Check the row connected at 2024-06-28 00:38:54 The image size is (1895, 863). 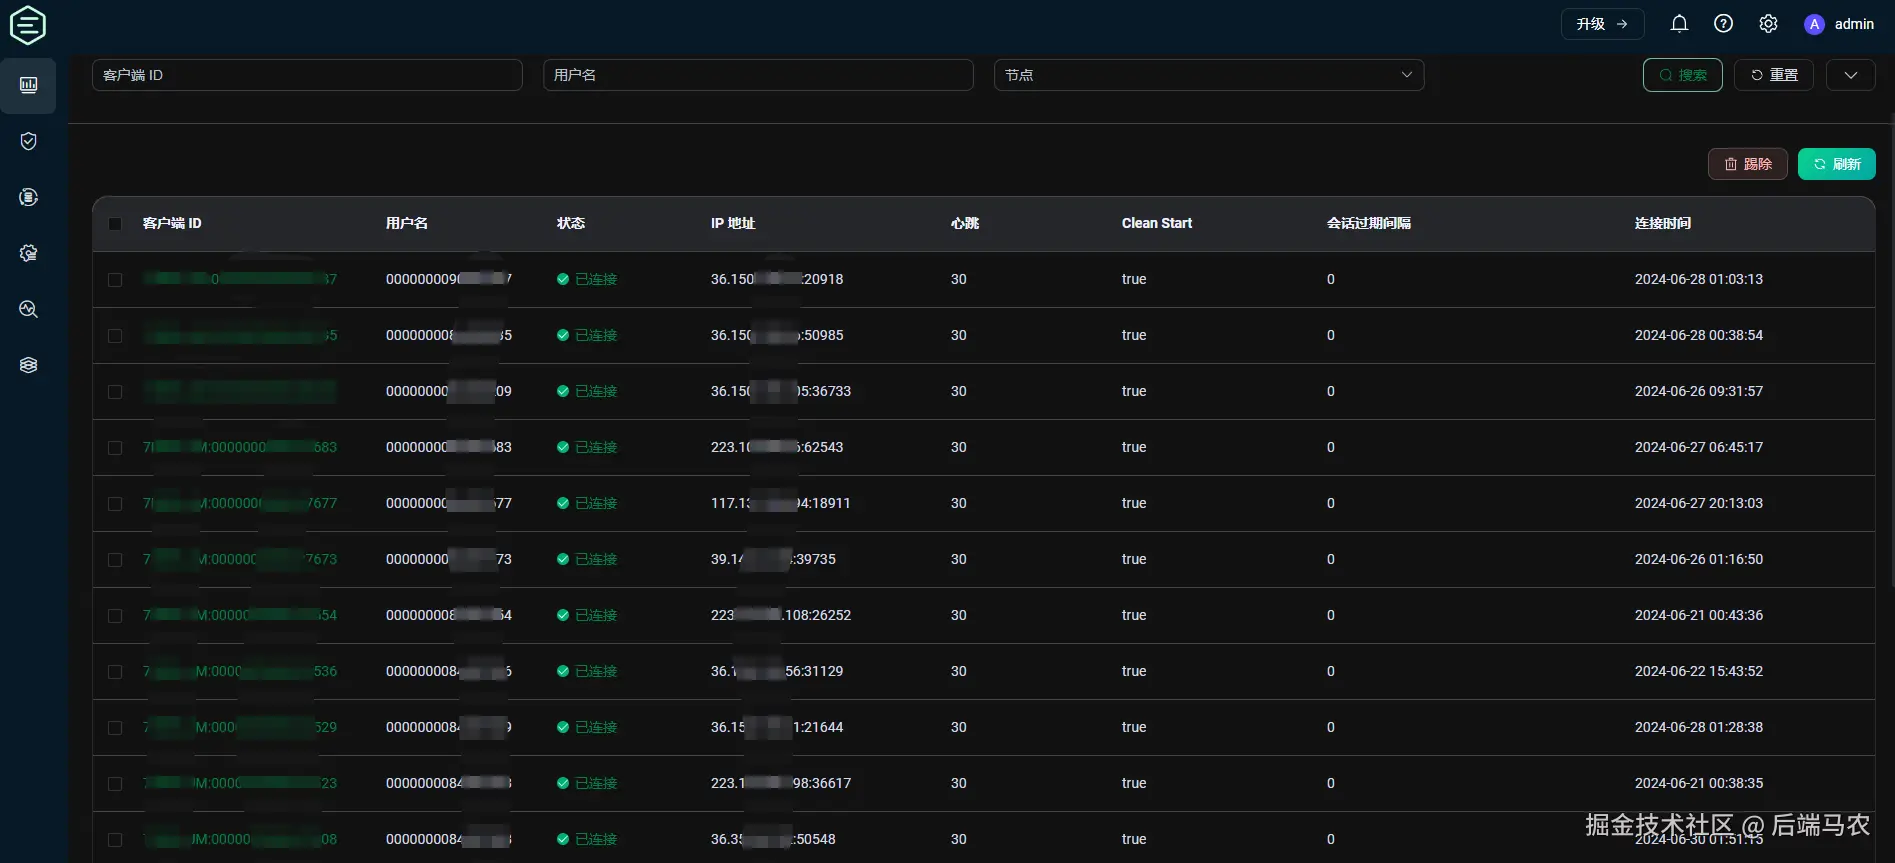(115, 336)
